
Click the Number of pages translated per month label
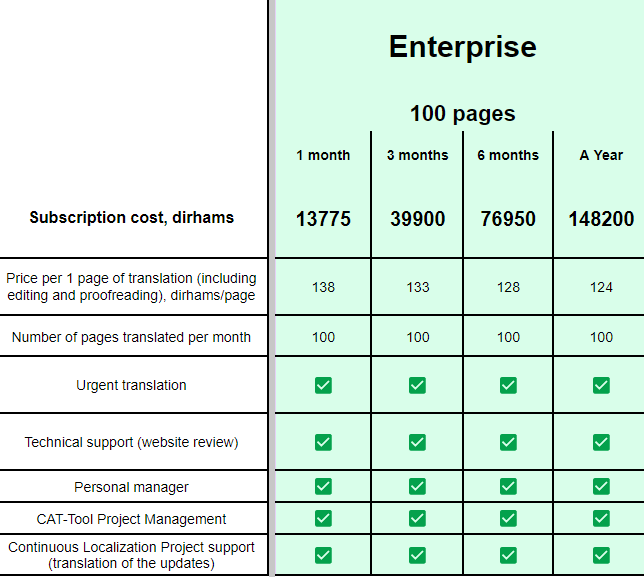pyautogui.click(x=131, y=337)
